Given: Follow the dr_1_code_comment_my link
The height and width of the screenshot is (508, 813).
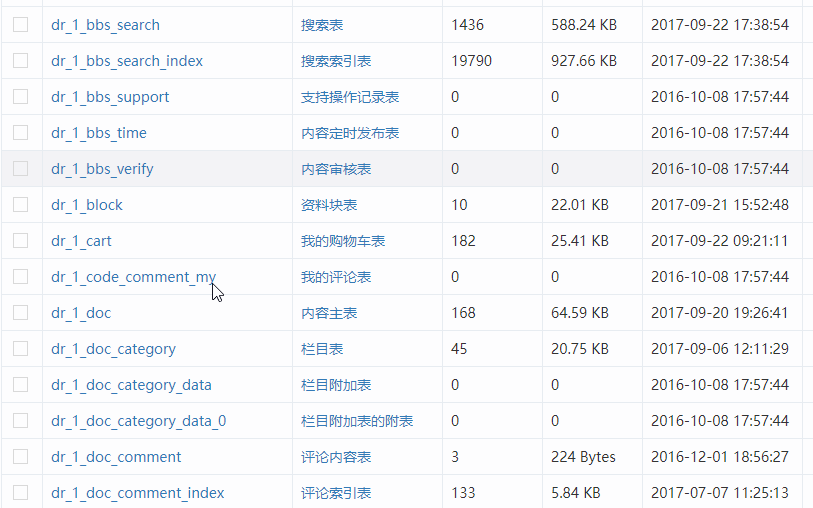Looking at the screenshot, I should (133, 277).
